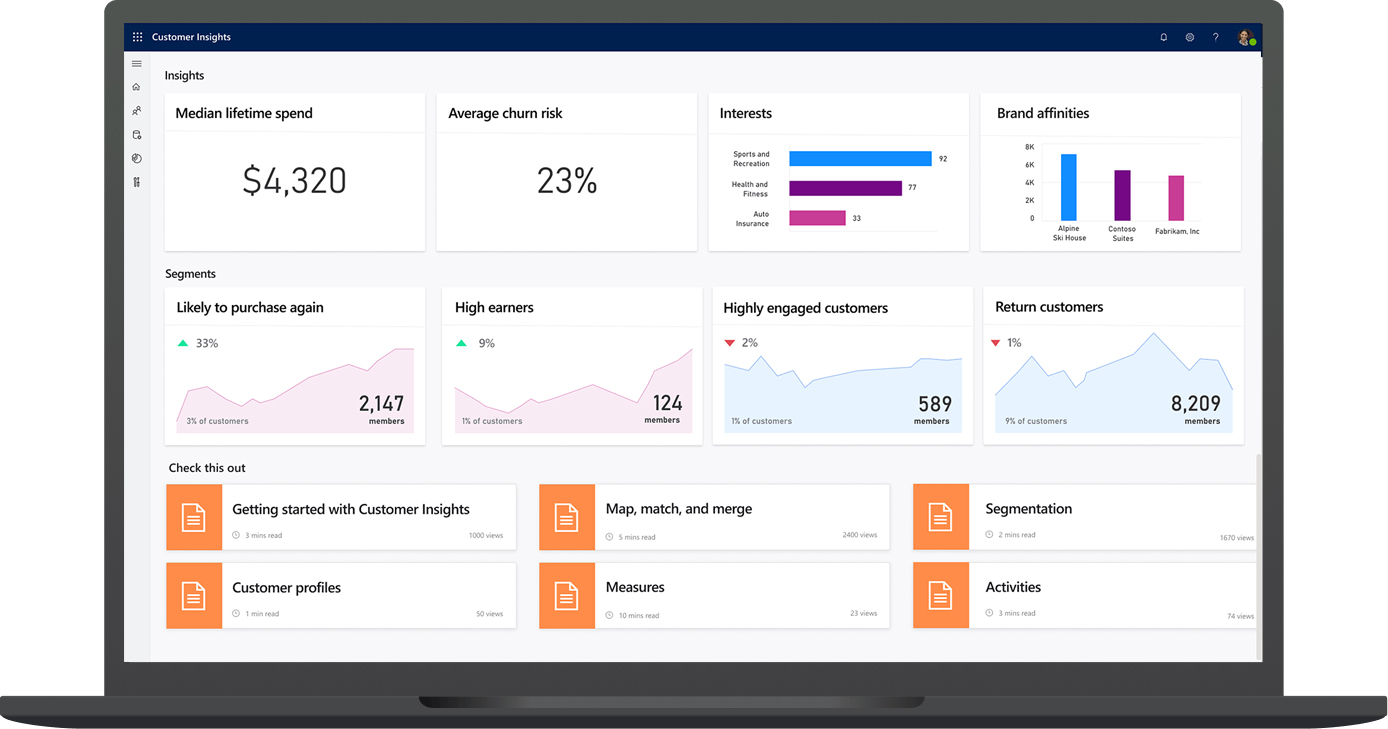Click the Sports and Recreation blue bar
Screen dimensions: 1388x729
pos(860,159)
